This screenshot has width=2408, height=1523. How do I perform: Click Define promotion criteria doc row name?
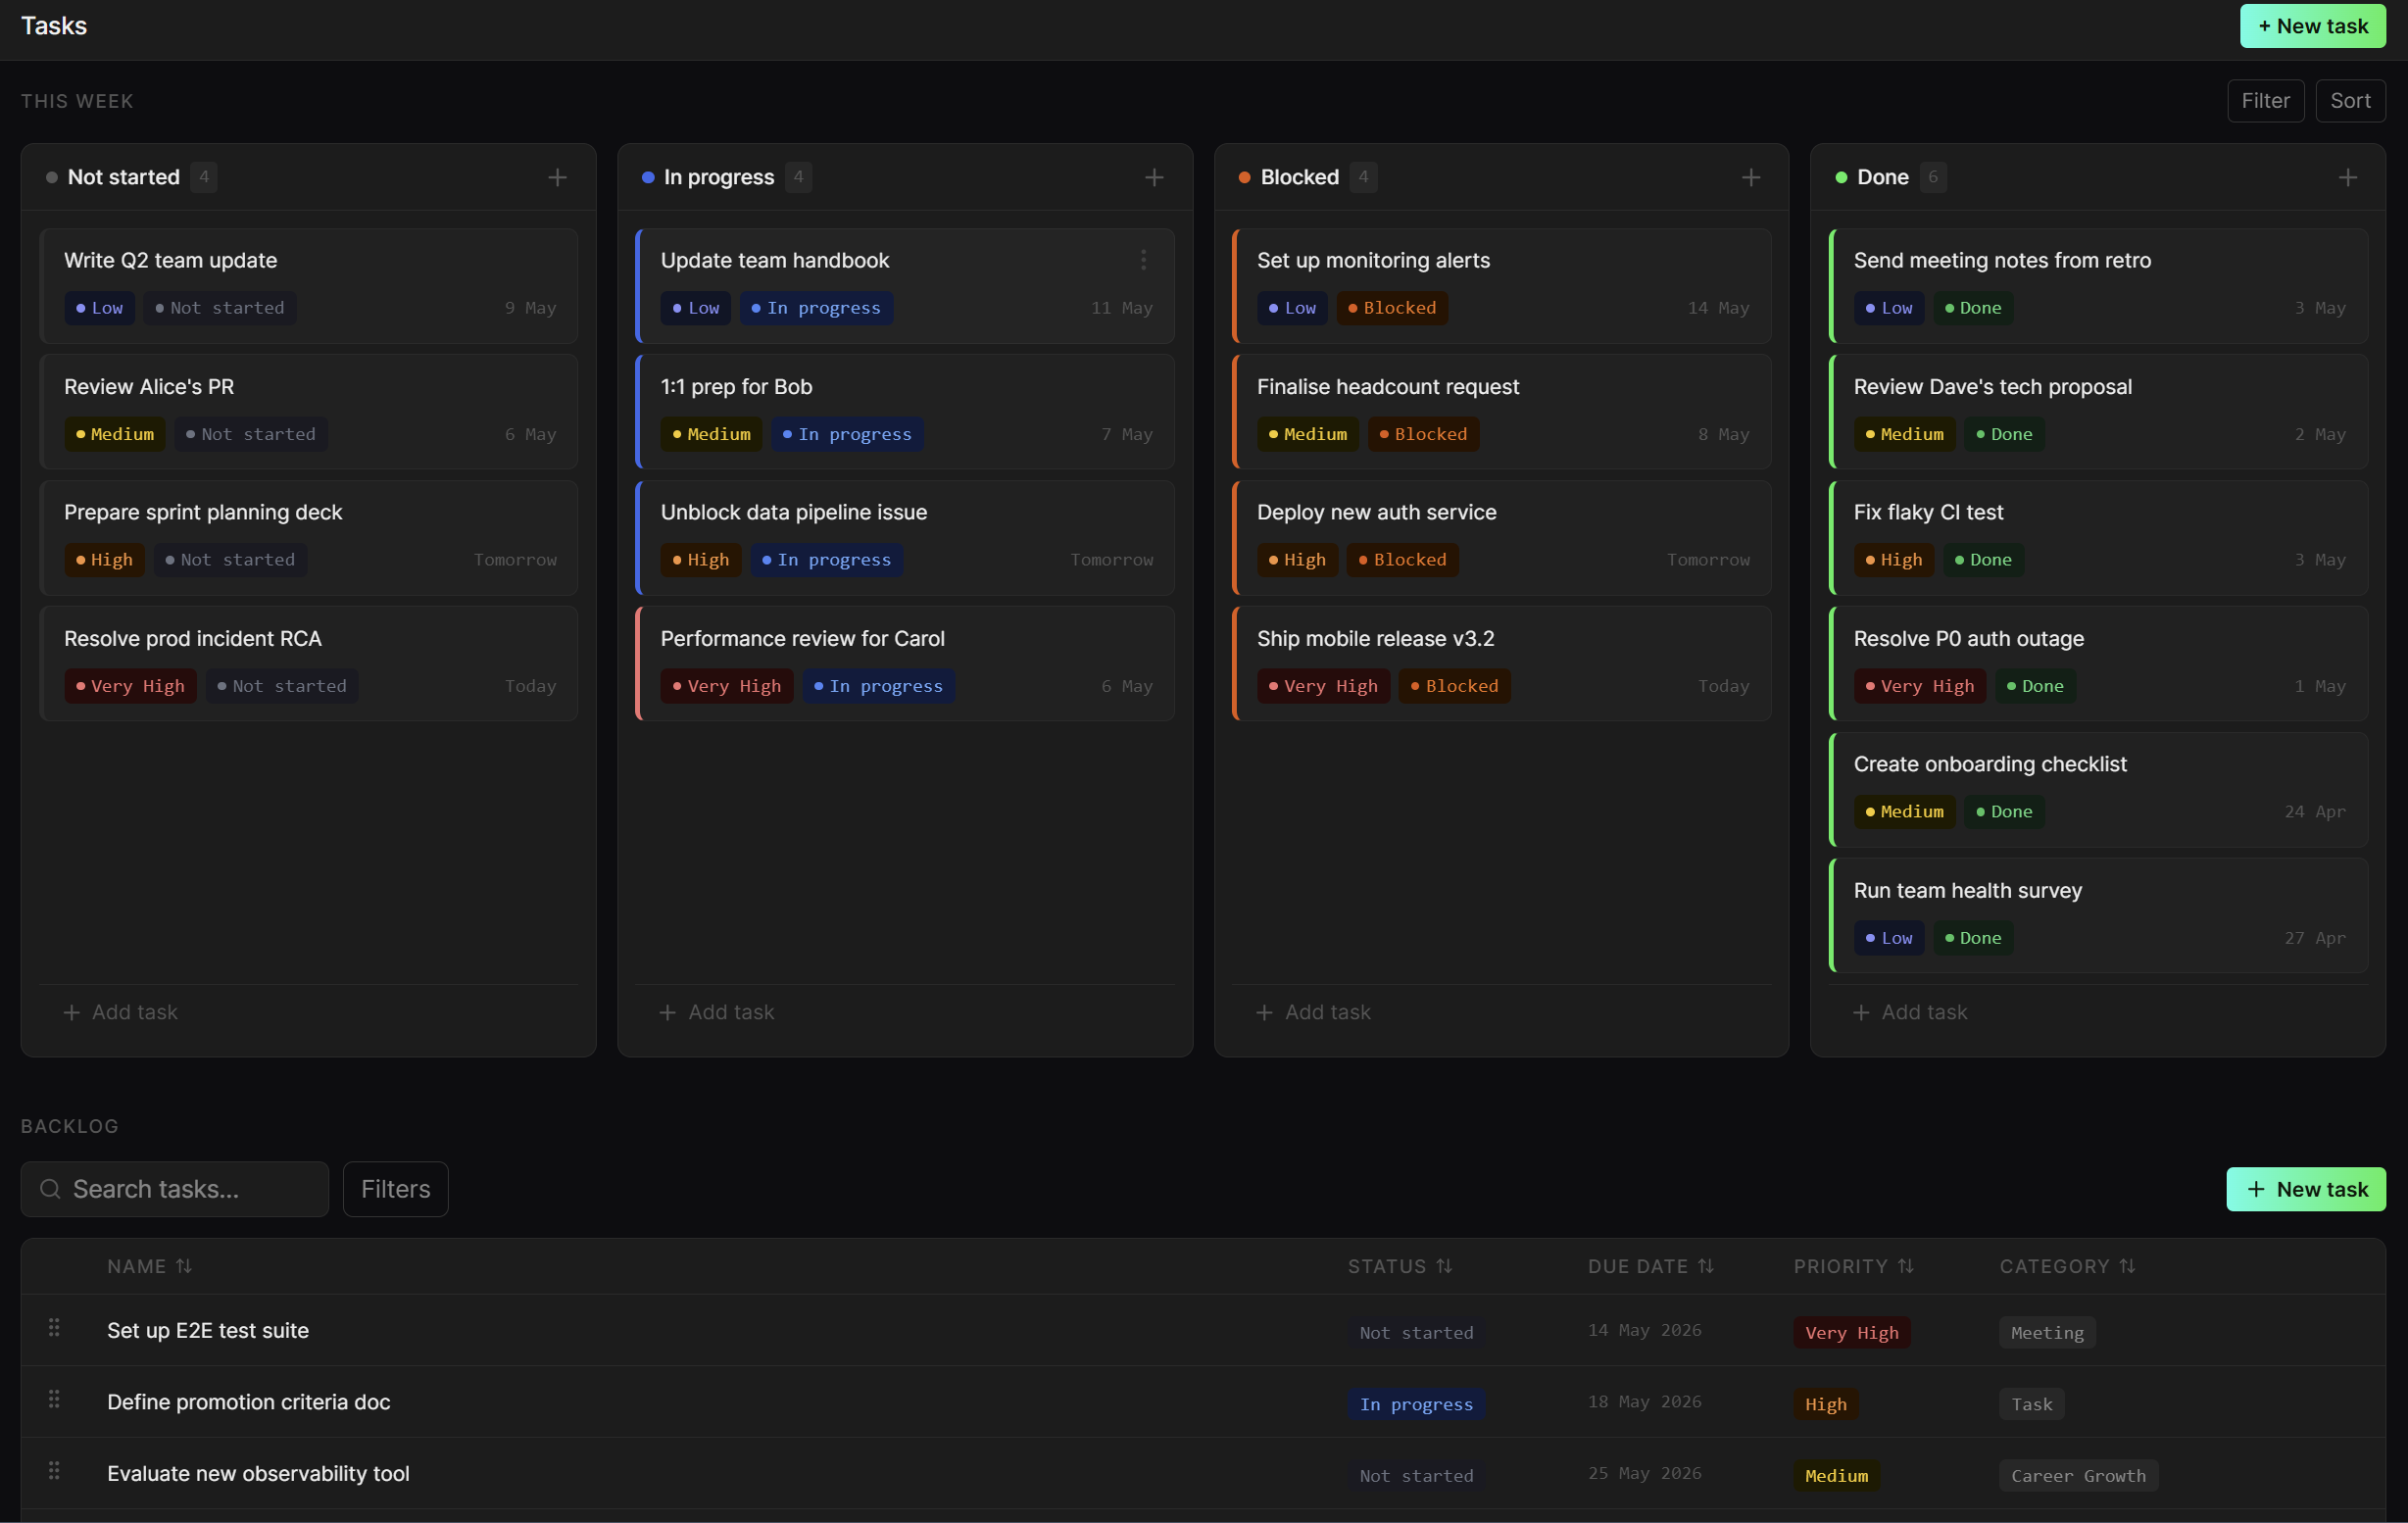(249, 1402)
